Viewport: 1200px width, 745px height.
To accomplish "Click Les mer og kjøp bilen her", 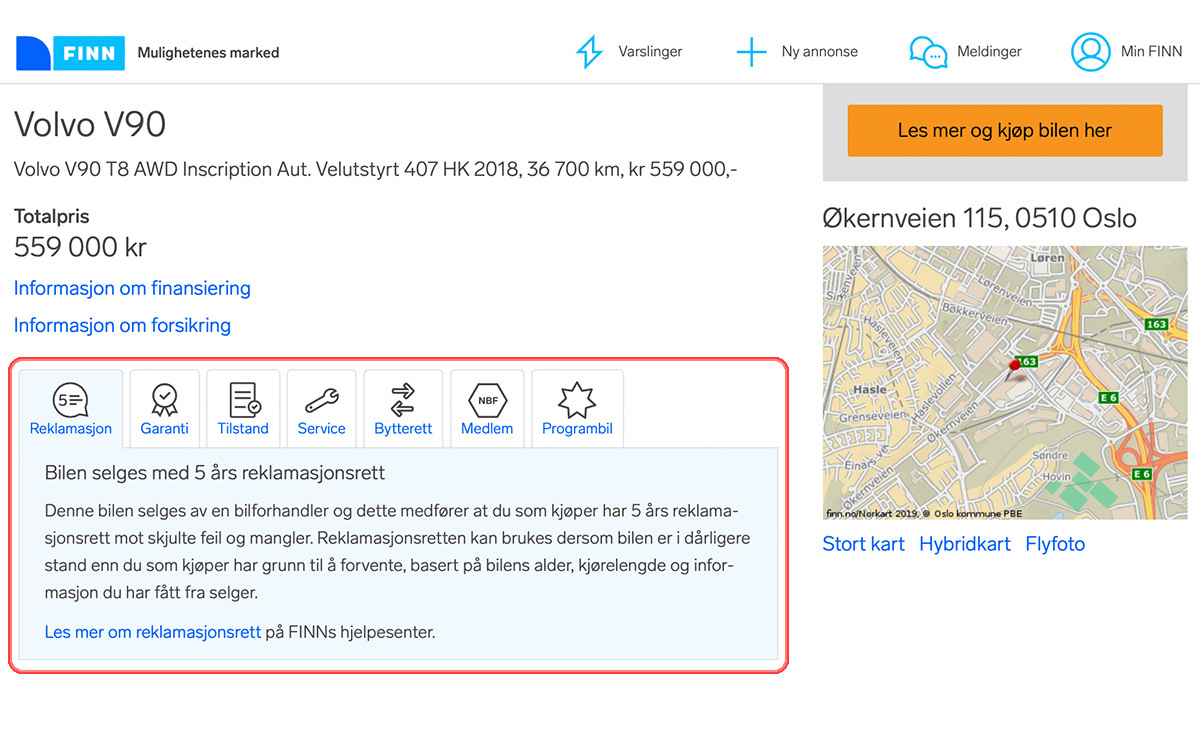I will coord(1004,130).
